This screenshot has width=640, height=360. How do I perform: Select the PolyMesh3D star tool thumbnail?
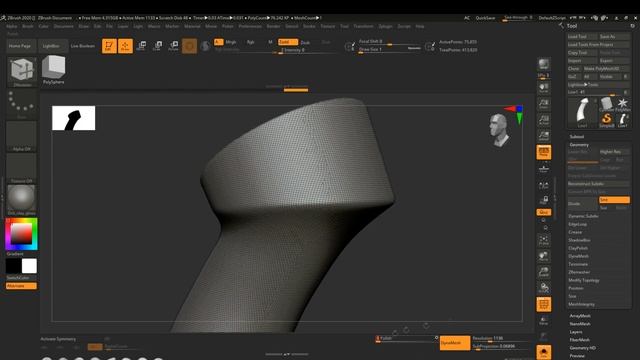click(622, 104)
